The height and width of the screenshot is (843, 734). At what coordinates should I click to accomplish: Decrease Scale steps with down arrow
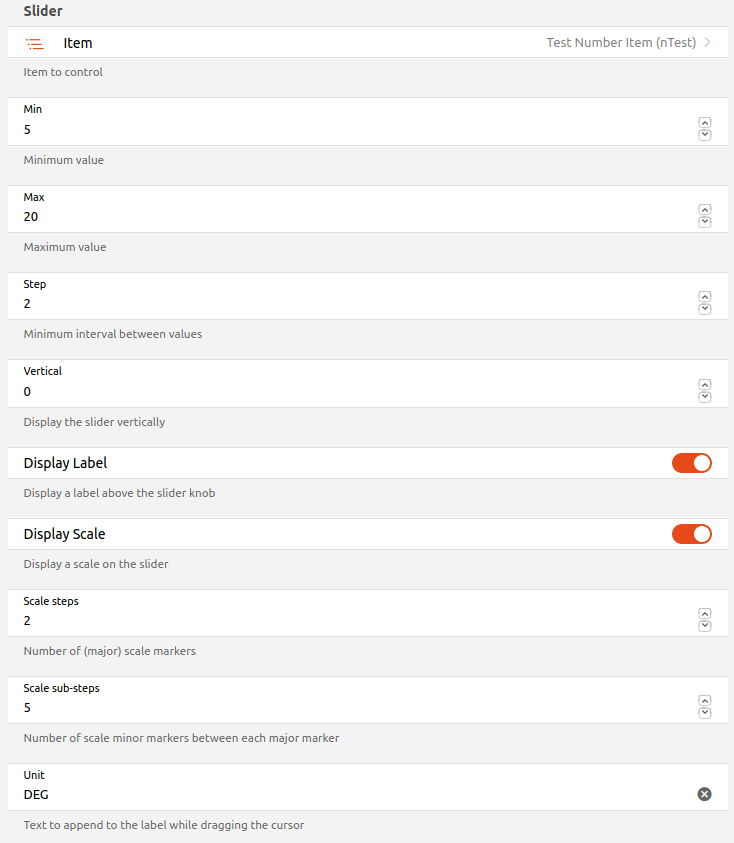(705, 626)
